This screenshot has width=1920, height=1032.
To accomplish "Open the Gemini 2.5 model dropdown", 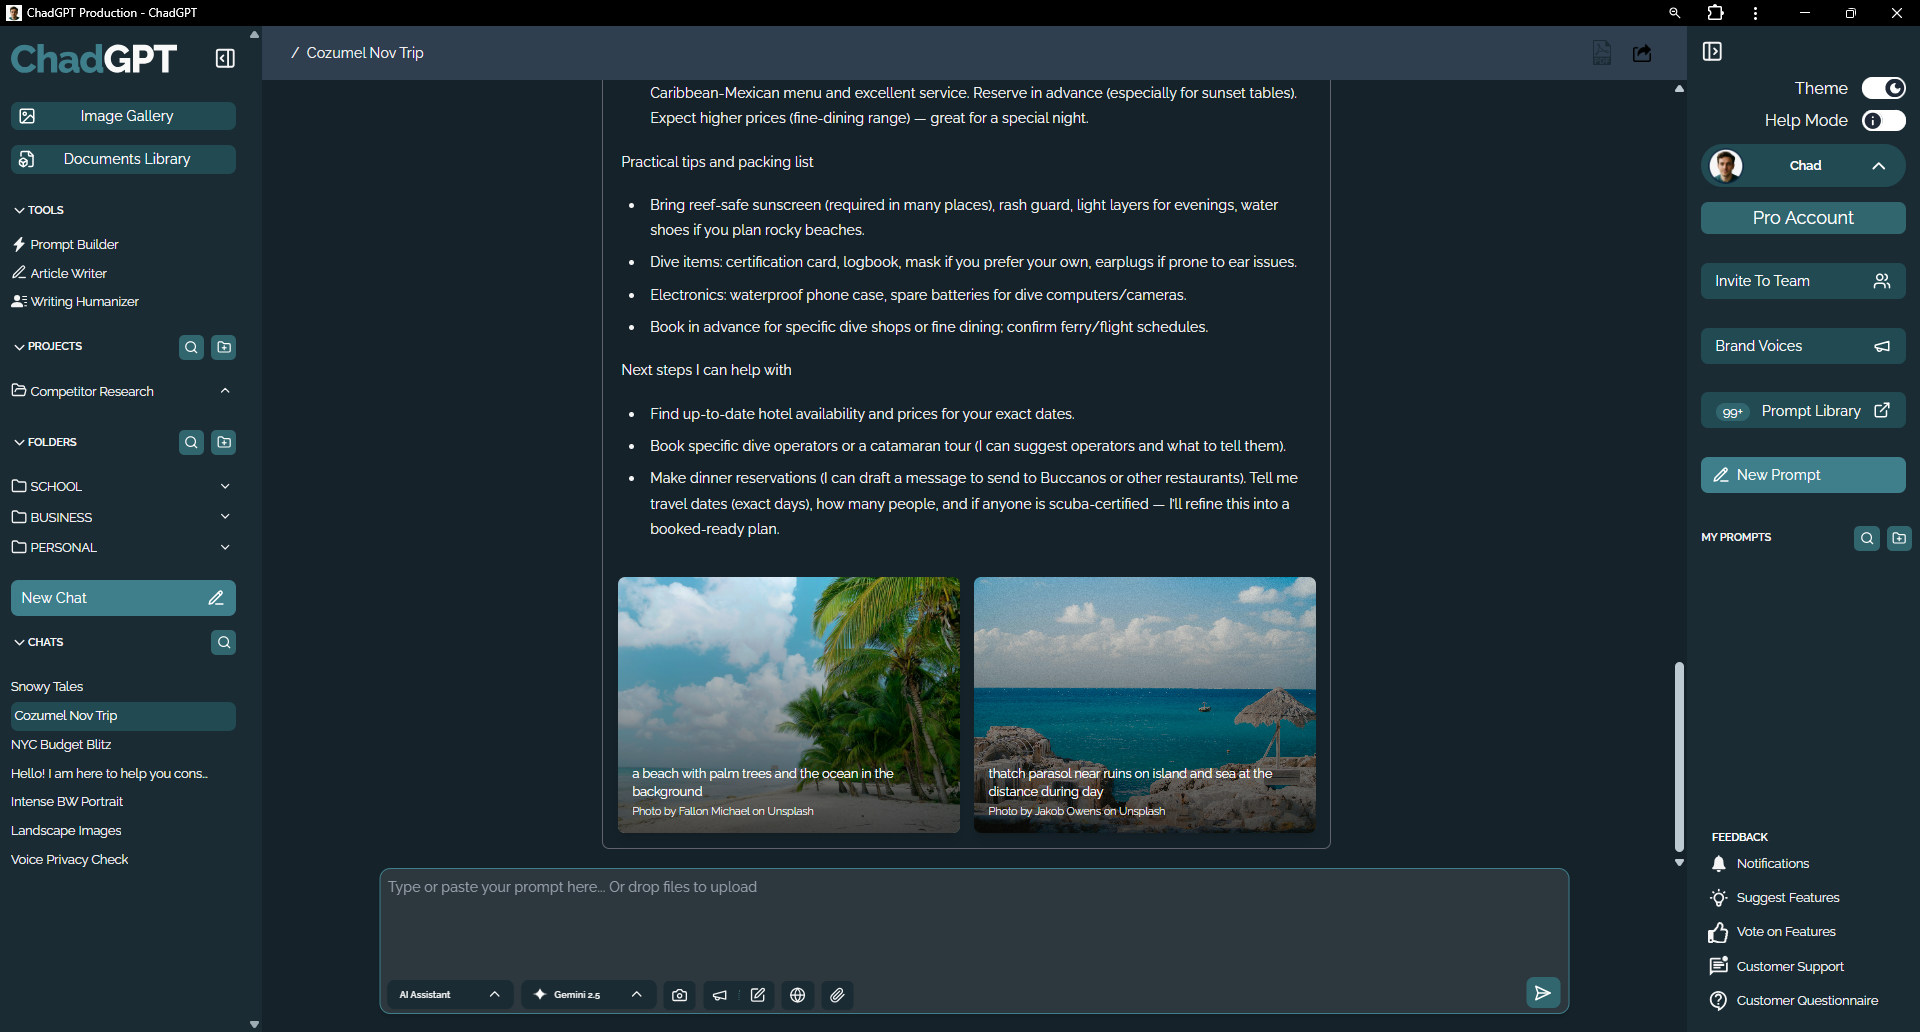I will (x=588, y=995).
